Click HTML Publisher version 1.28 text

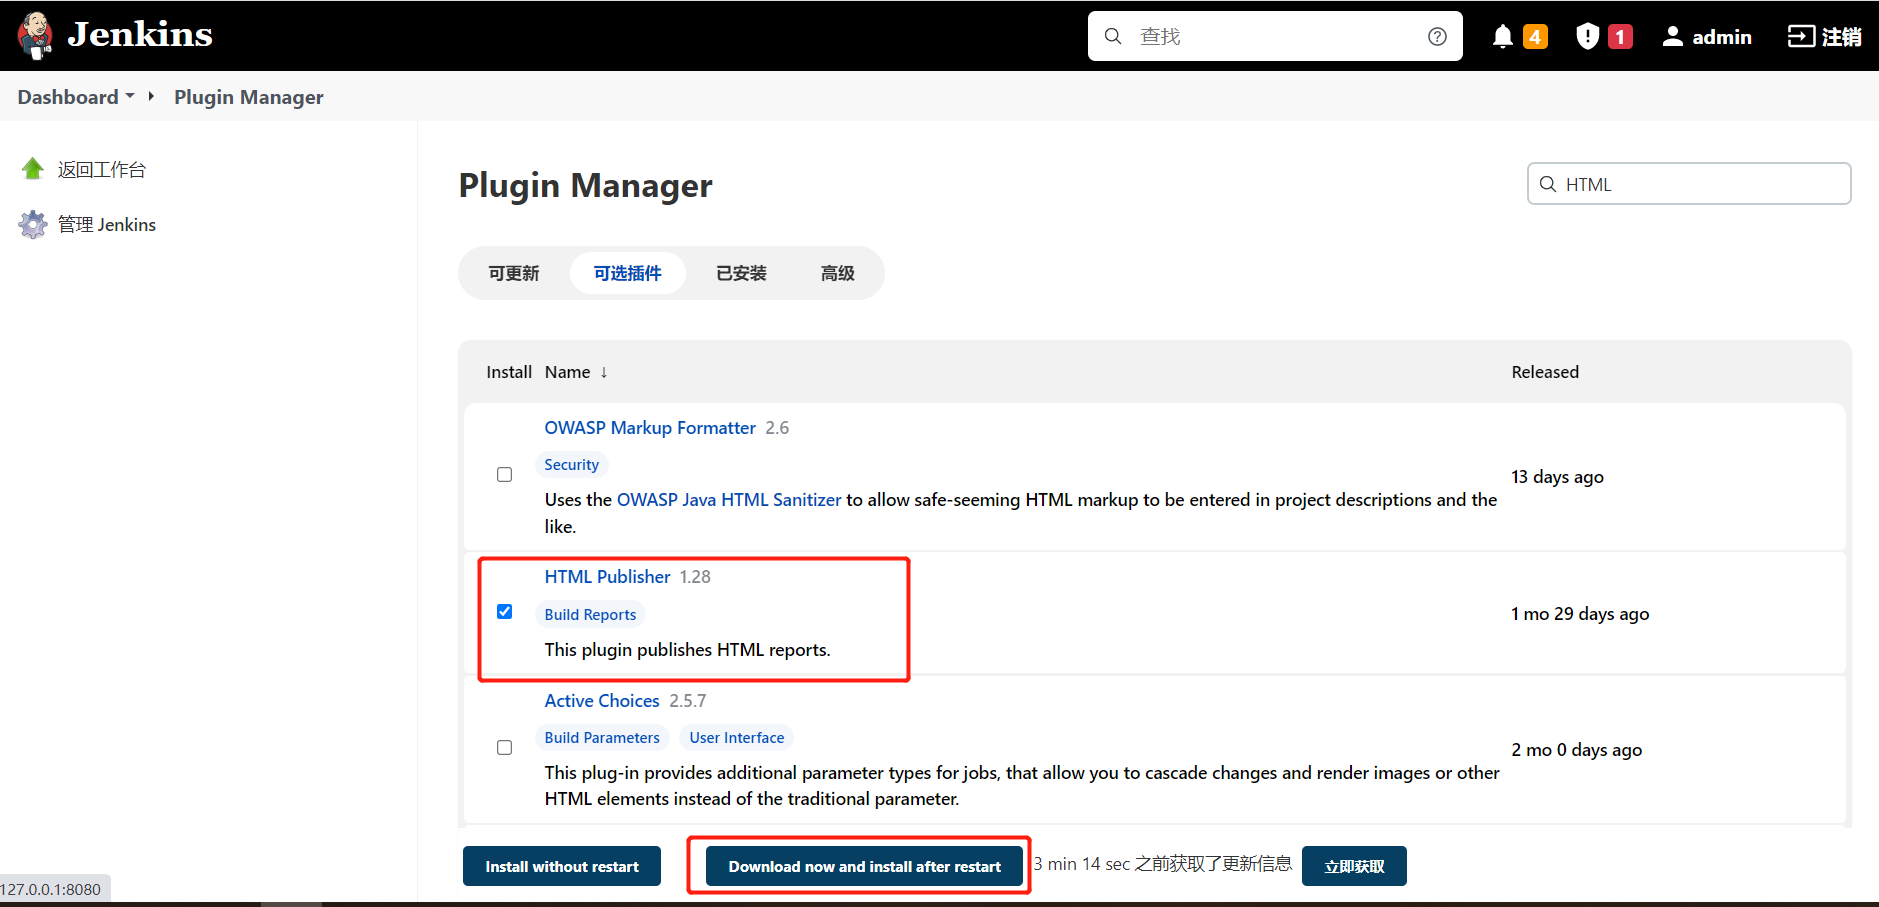(x=695, y=577)
